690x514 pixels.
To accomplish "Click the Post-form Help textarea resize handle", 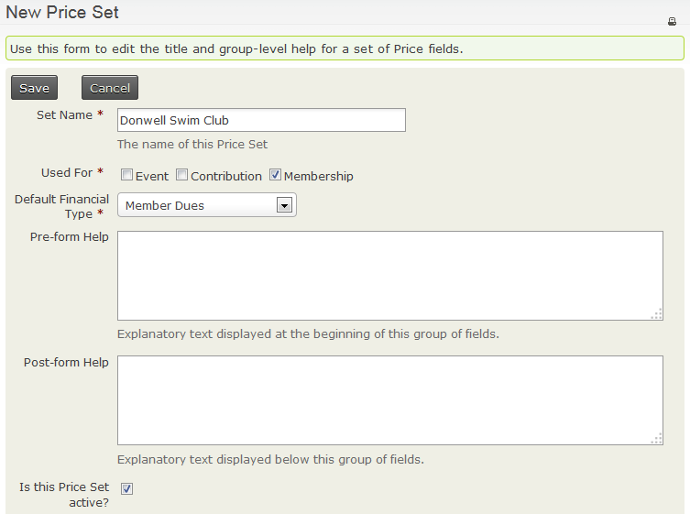I will 656,438.
